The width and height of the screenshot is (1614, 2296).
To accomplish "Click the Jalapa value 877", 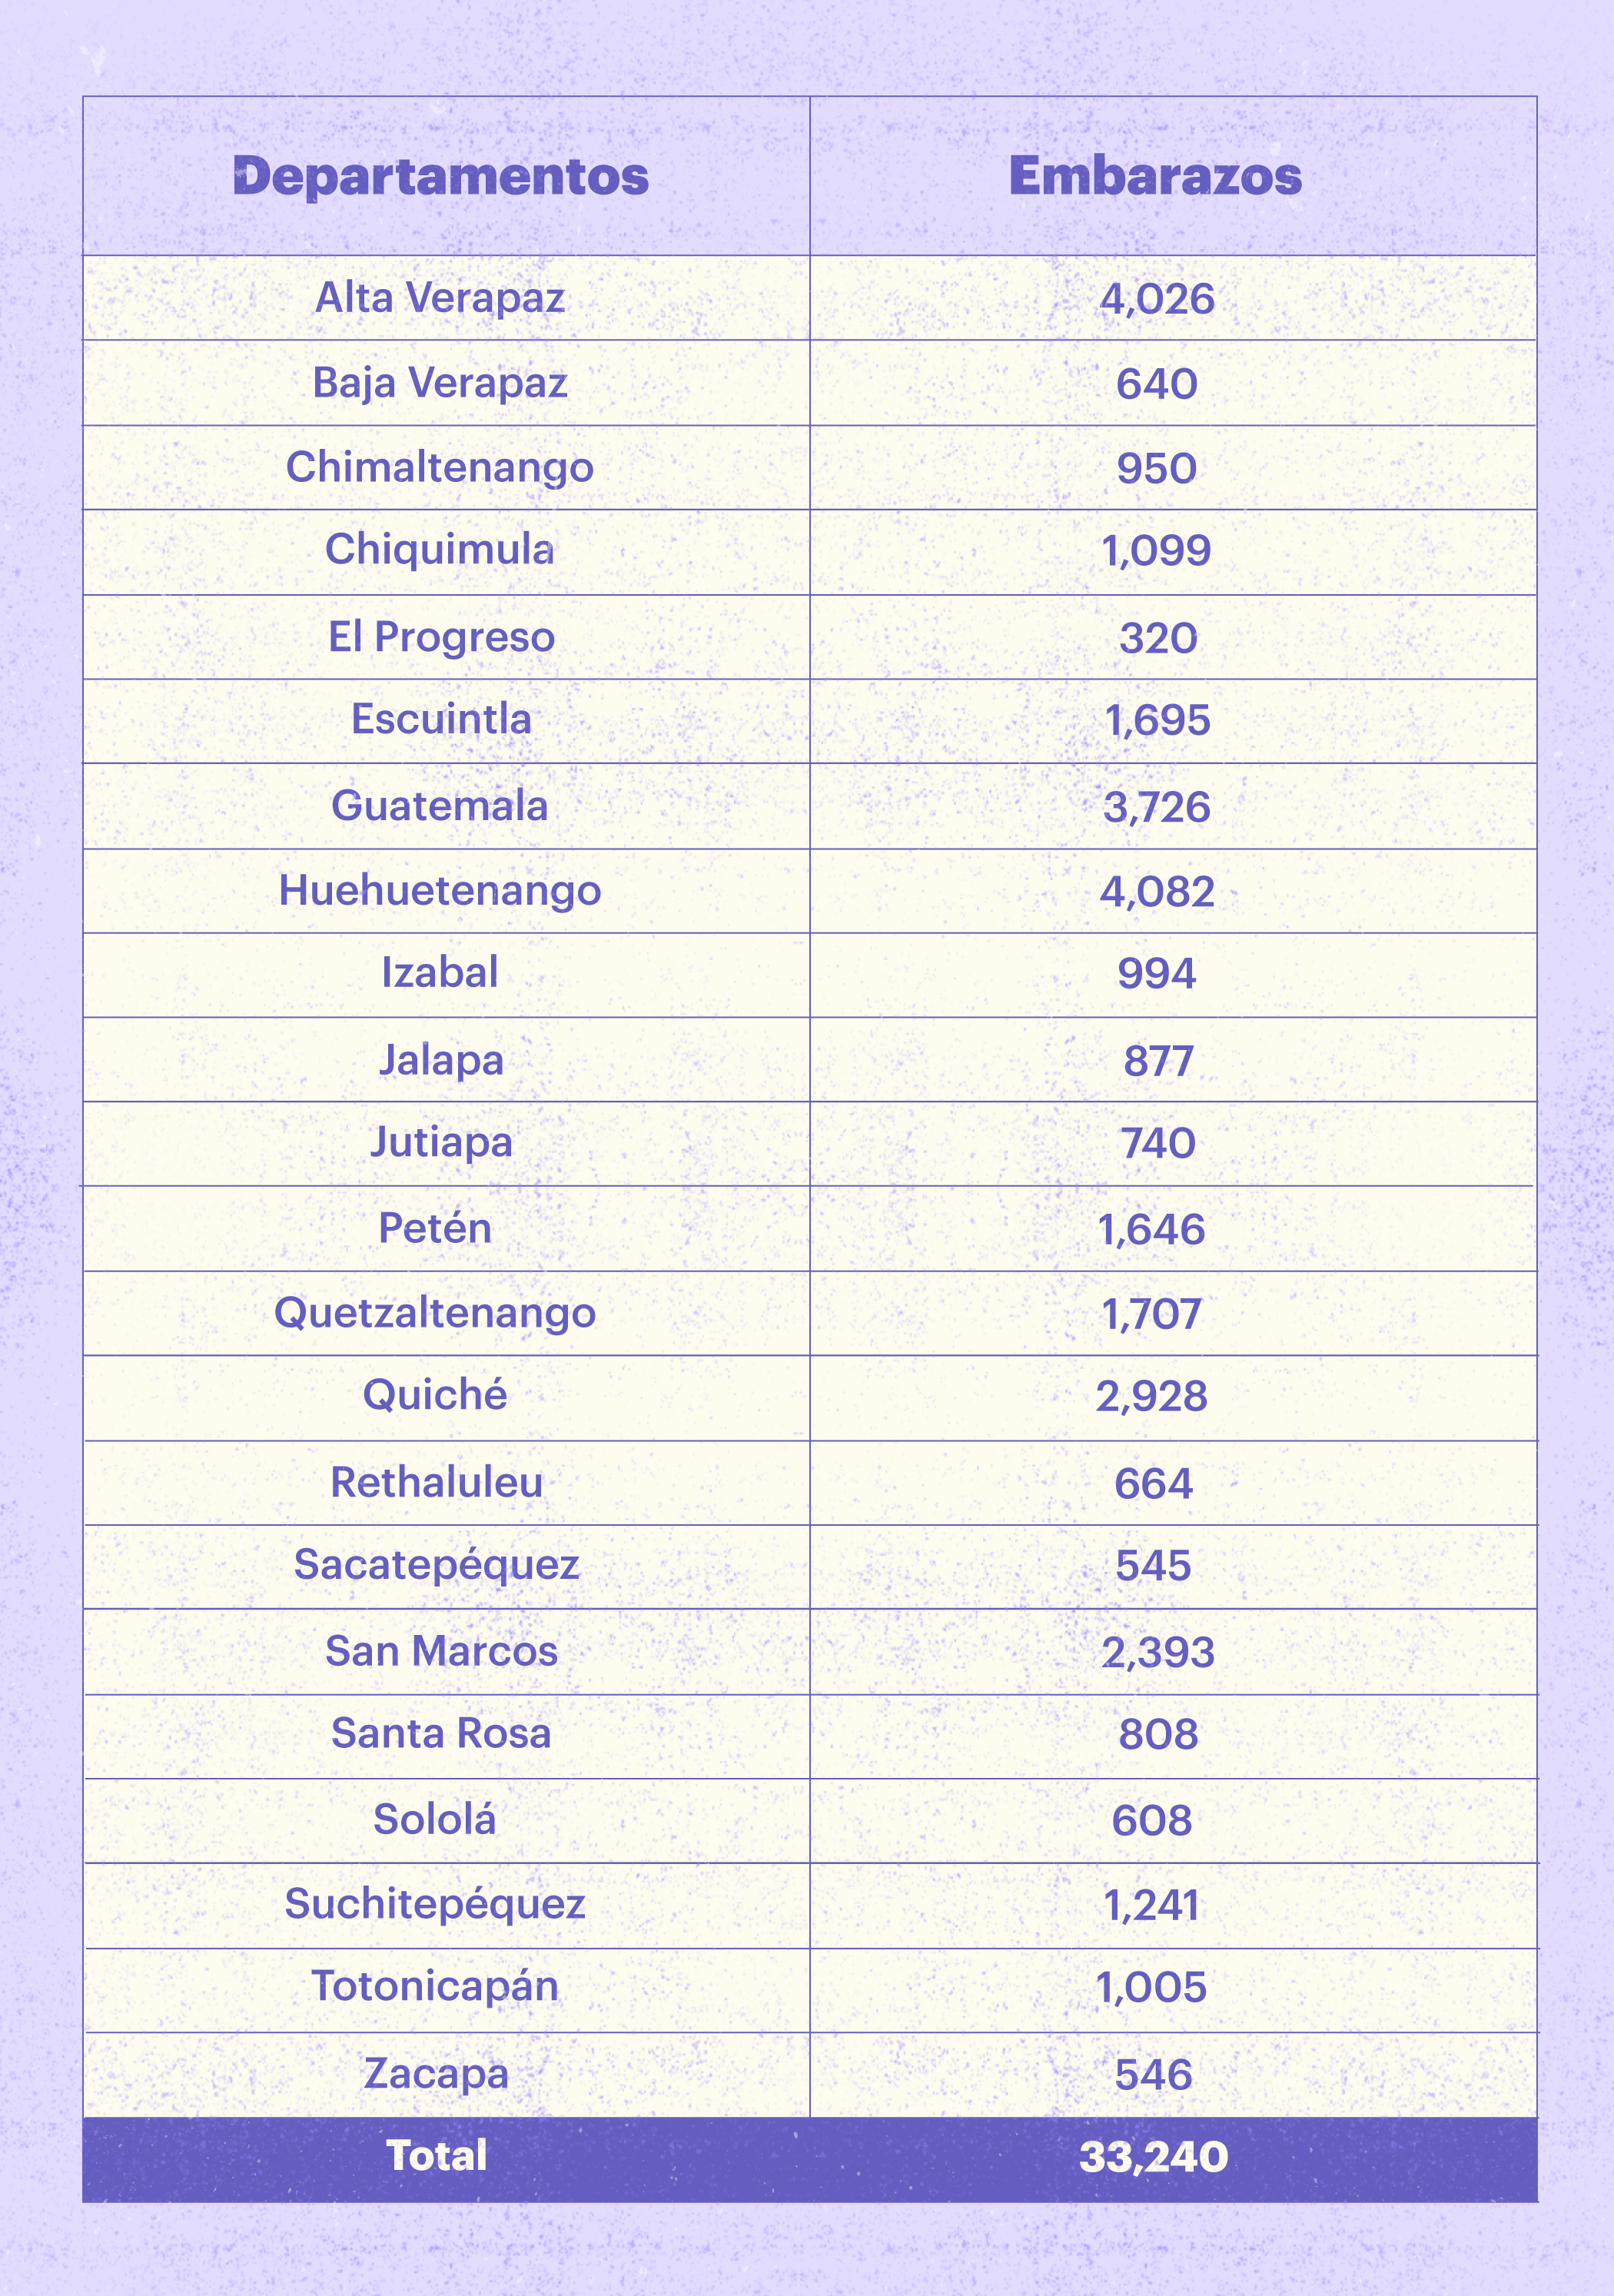I will point(1158,1061).
